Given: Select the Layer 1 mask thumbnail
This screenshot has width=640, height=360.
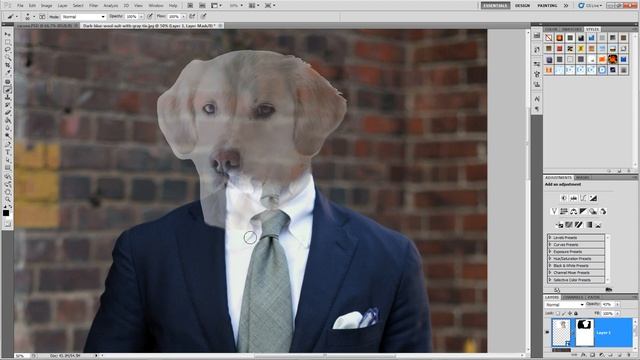Looking at the screenshot, I should point(585,332).
